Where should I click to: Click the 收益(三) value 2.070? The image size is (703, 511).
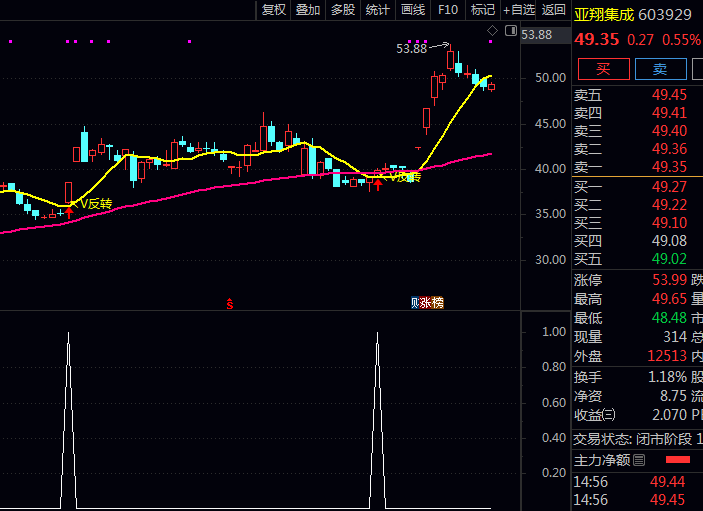tap(669, 415)
